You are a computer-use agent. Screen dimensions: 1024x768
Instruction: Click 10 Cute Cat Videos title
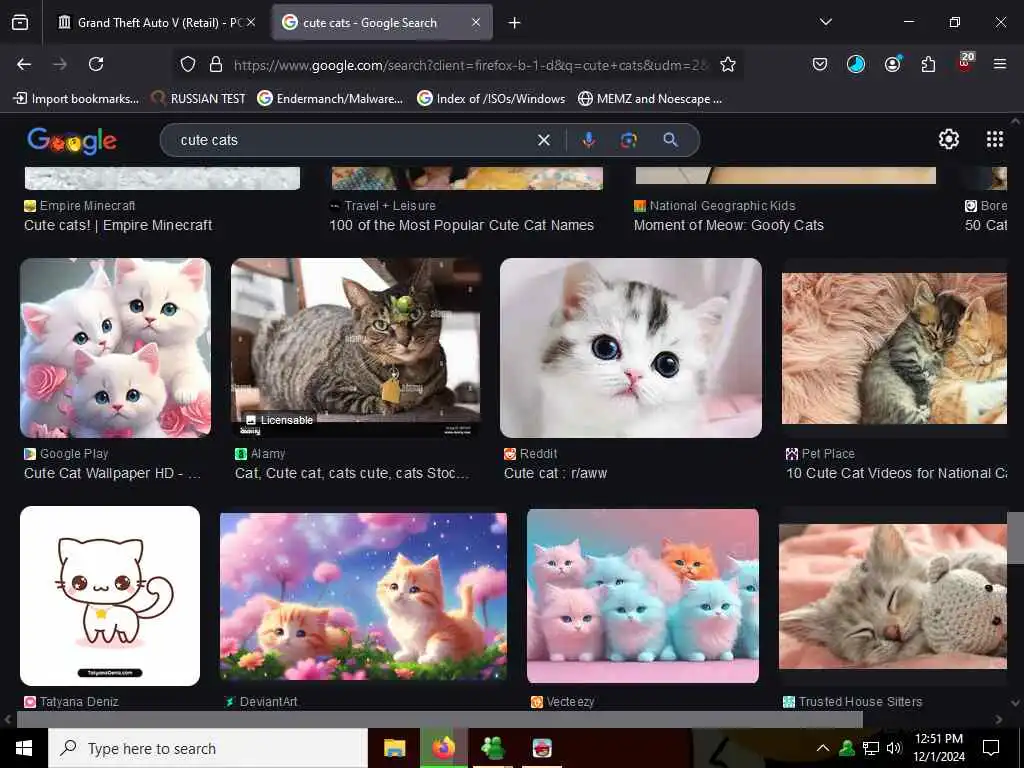(x=896, y=473)
